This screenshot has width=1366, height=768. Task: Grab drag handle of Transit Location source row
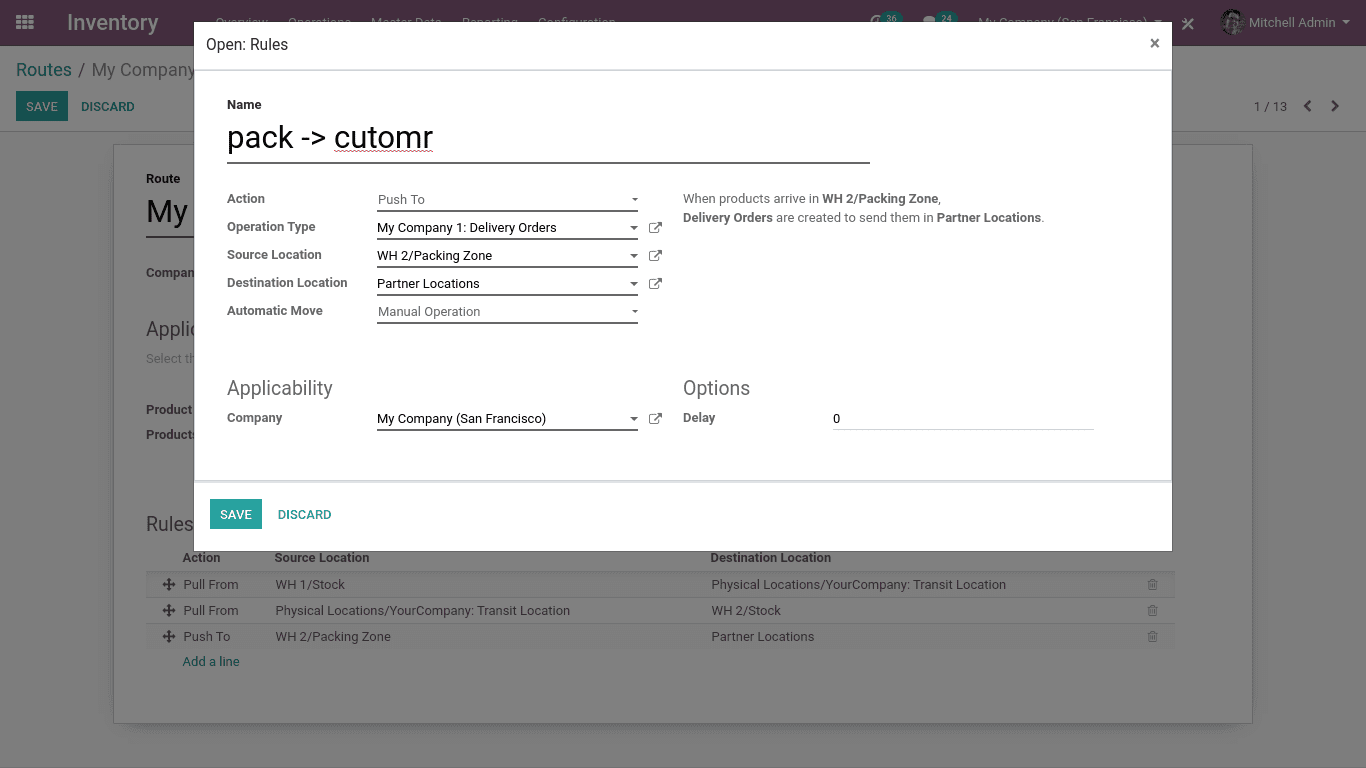click(169, 610)
